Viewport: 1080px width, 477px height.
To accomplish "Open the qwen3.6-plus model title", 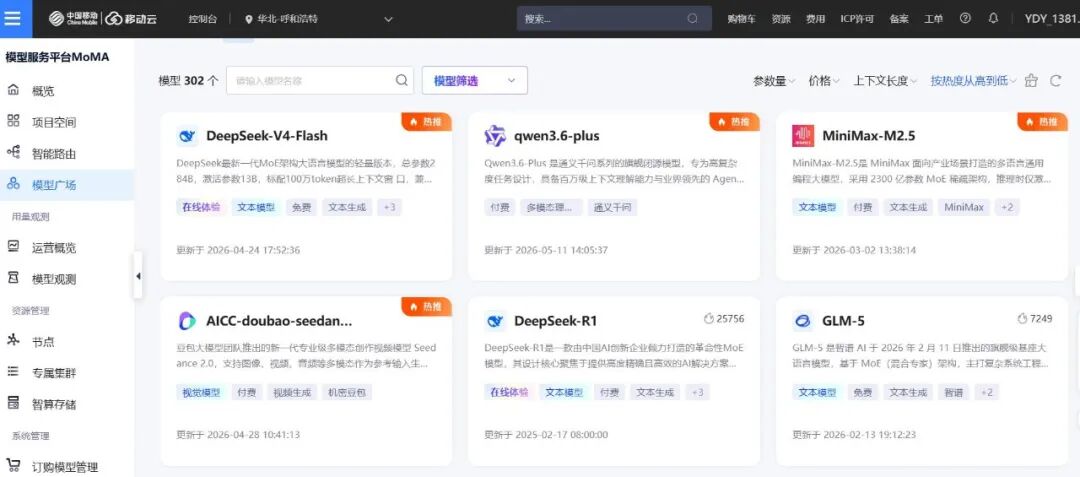I will 557,136.
